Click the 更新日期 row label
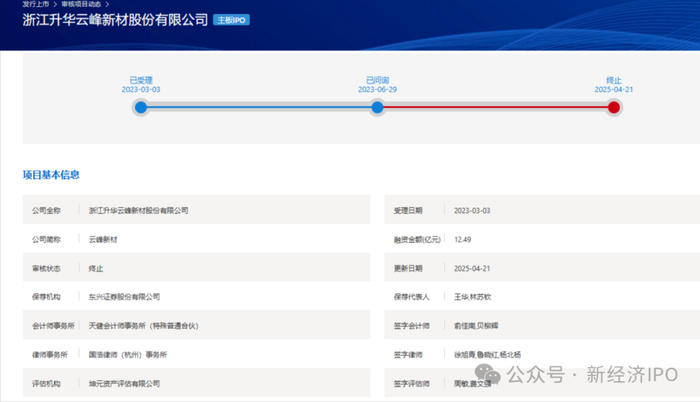This screenshot has height=402, width=700. click(408, 268)
